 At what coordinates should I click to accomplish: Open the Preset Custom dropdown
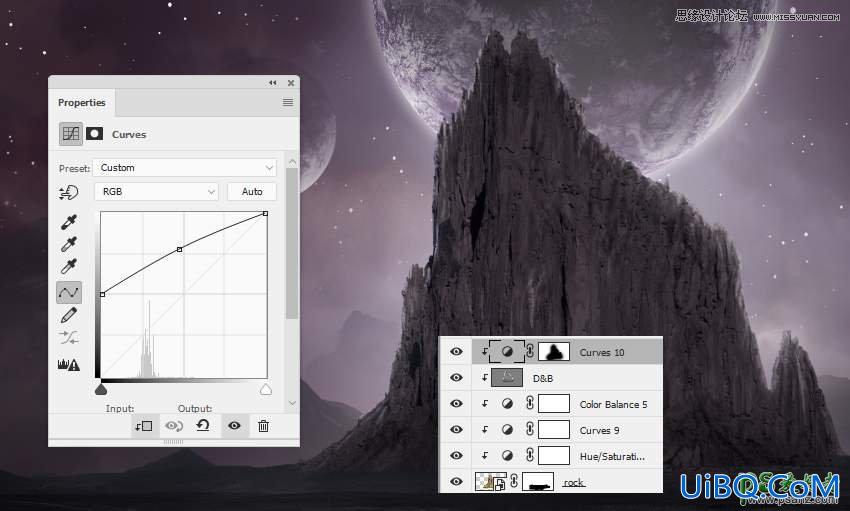184,168
